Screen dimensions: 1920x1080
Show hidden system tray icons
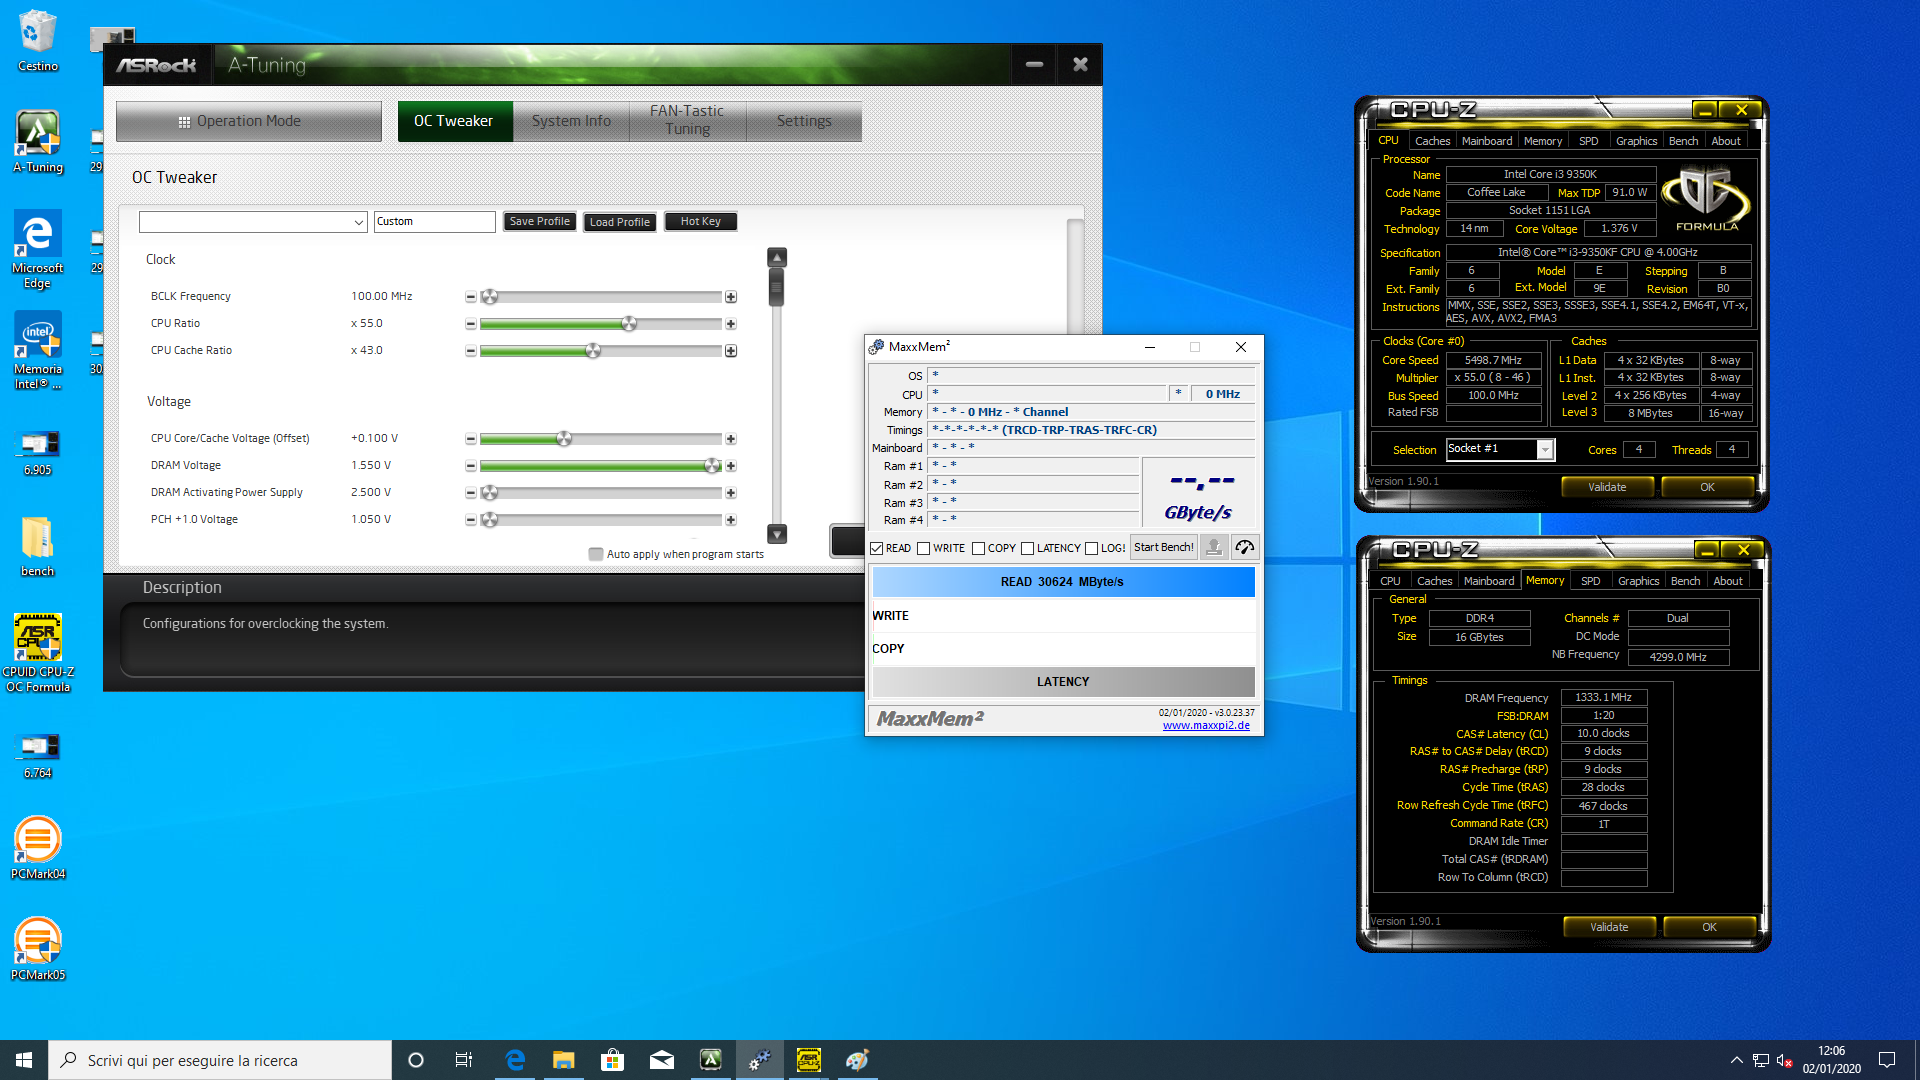click(1736, 1060)
